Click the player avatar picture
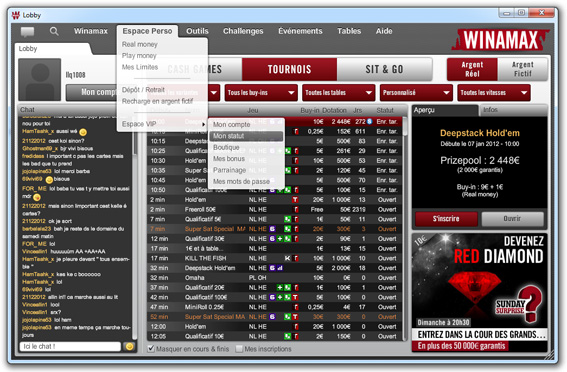 pyautogui.click(x=40, y=80)
